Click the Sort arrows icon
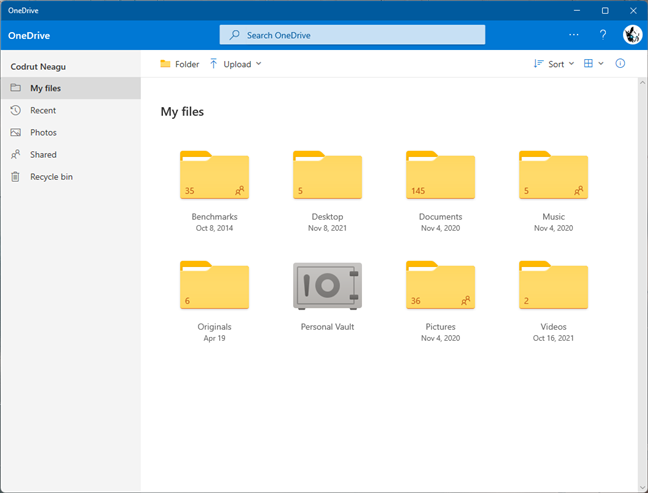 click(538, 64)
